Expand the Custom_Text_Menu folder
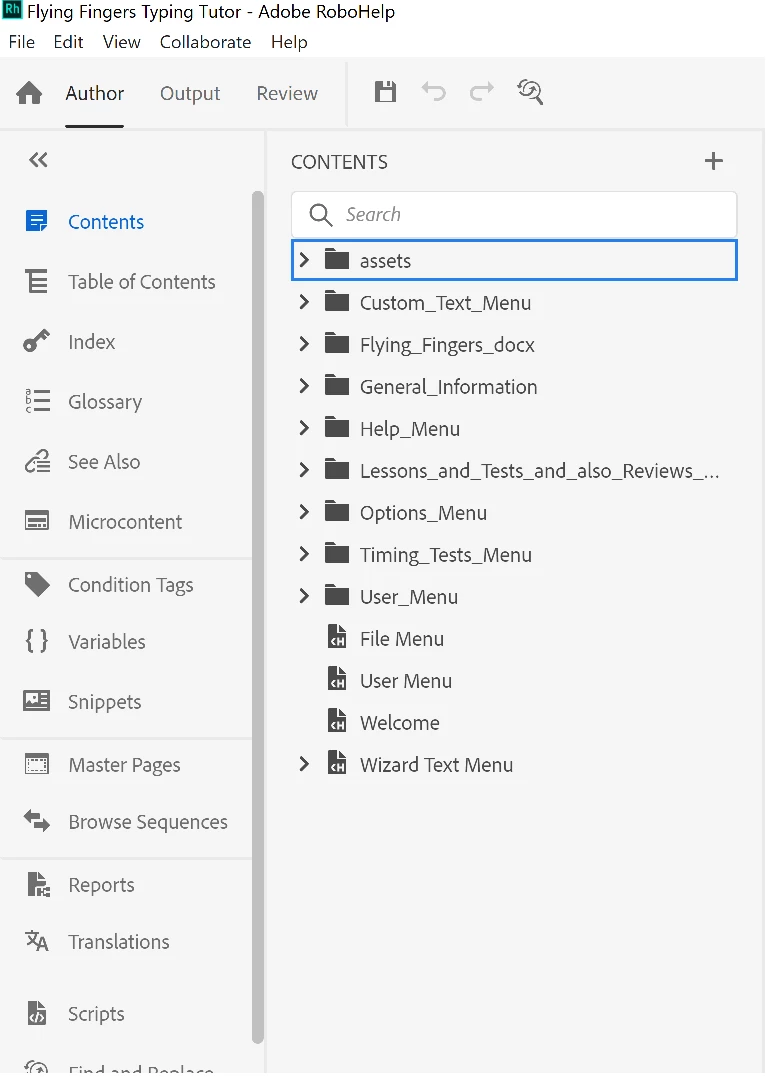Image resolution: width=766 pixels, height=1077 pixels. click(304, 302)
